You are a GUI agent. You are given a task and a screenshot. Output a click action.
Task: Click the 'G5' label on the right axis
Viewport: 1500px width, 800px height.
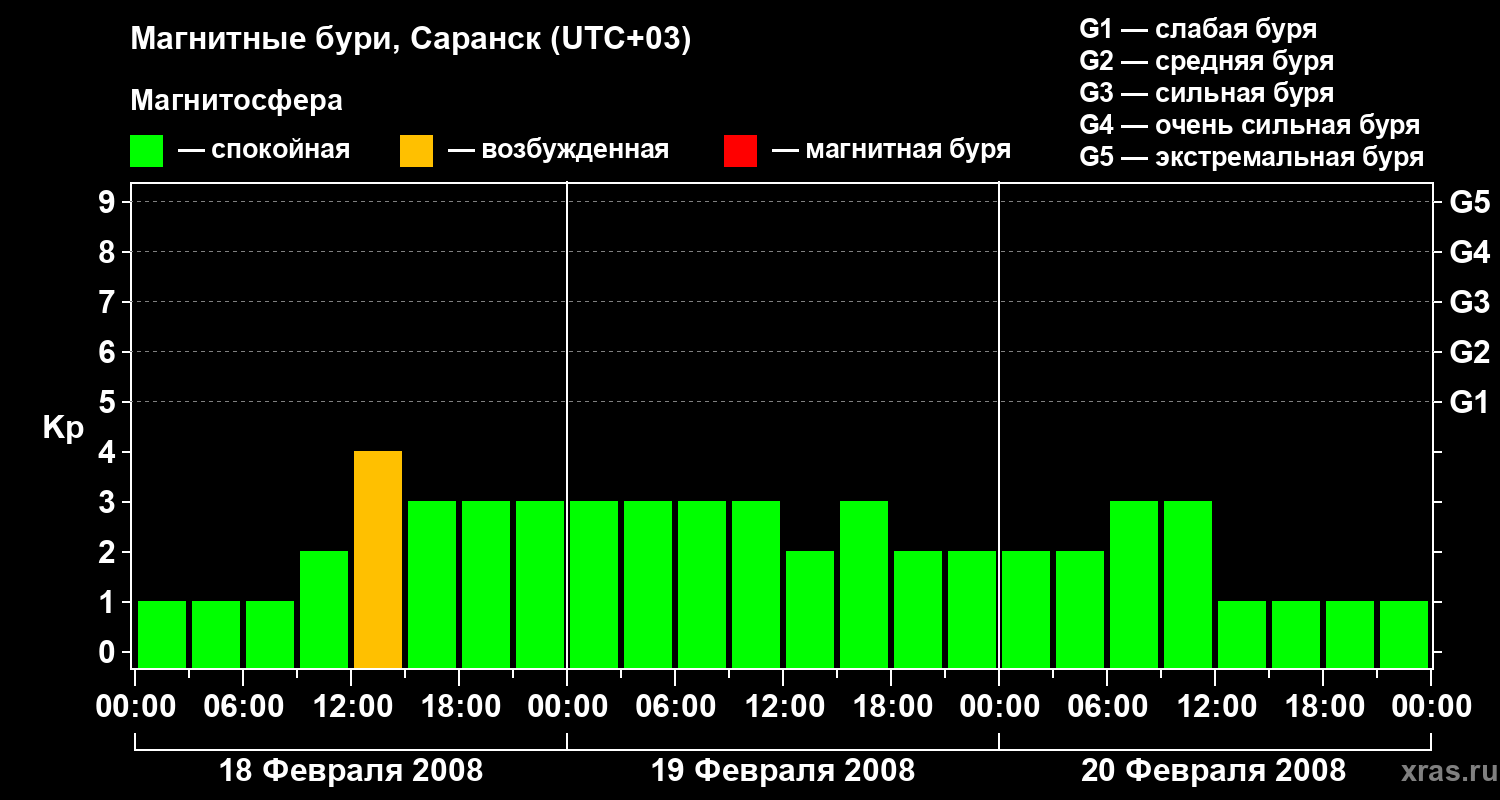(x=1470, y=203)
